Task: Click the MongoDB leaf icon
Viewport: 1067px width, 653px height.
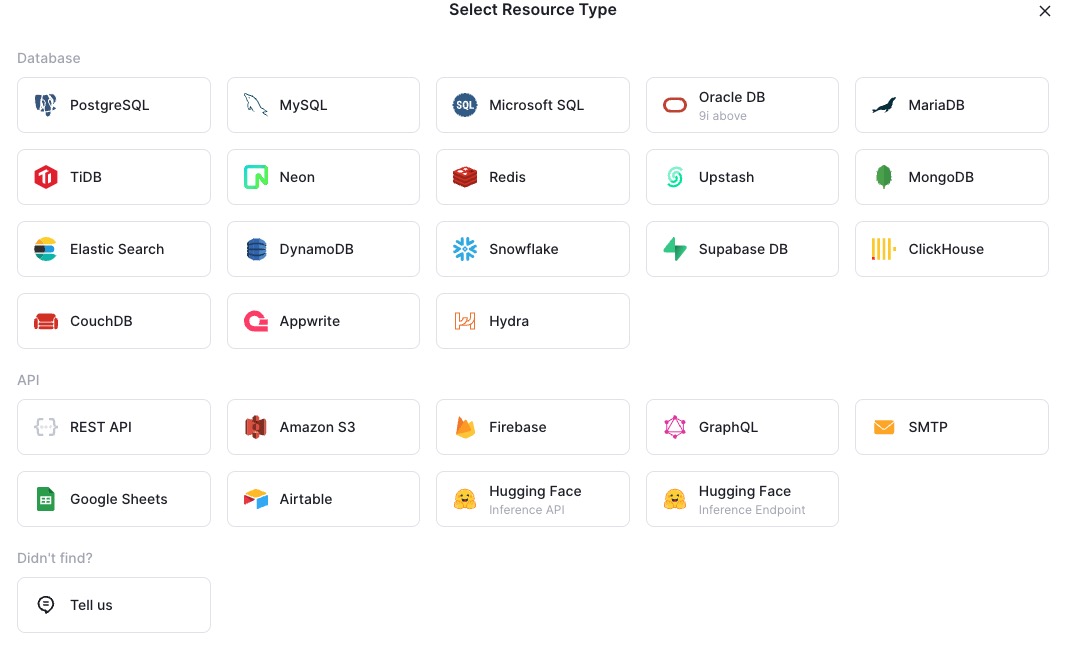Action: point(883,177)
